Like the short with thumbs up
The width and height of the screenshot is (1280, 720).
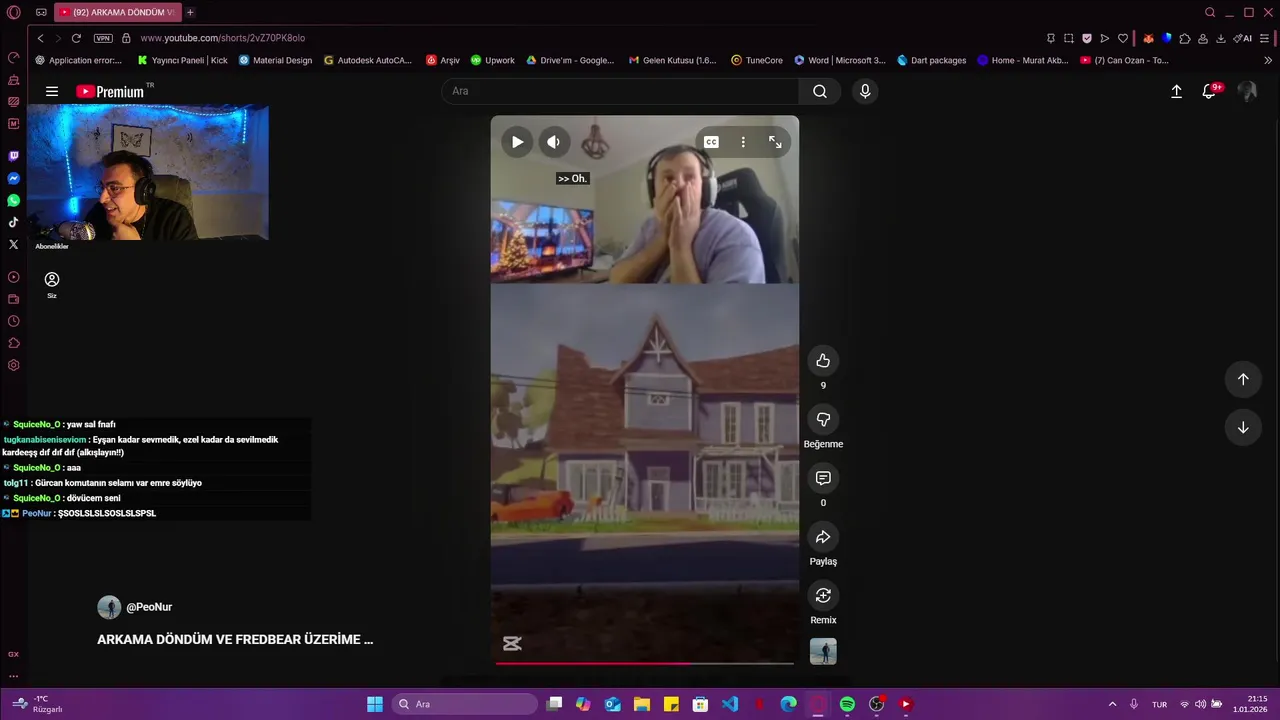click(x=823, y=361)
